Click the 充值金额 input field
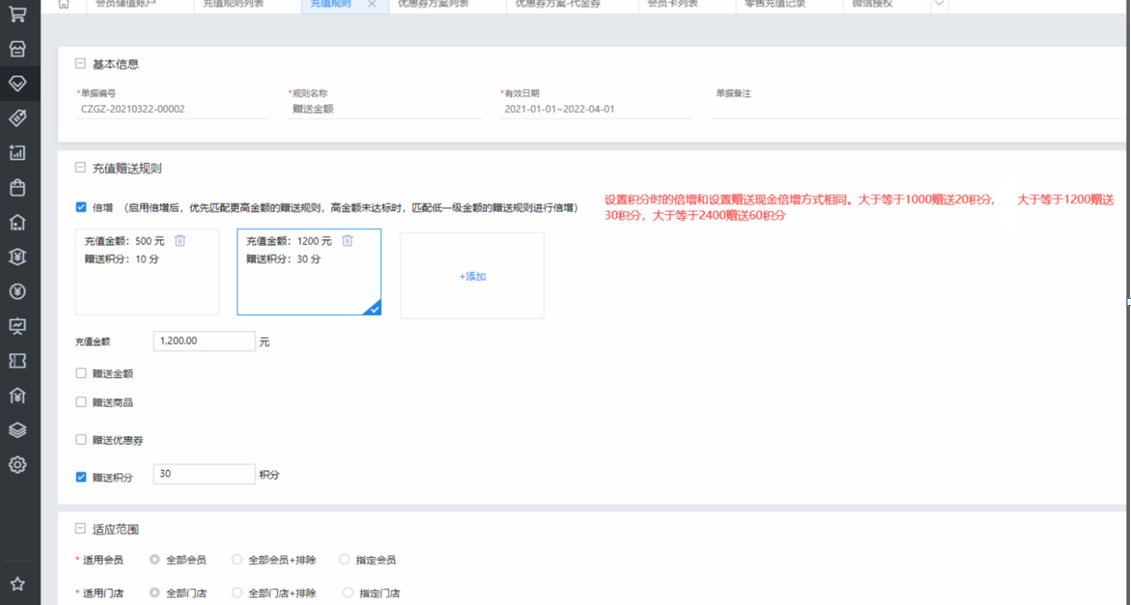Viewport: 1131px width, 605px height. point(204,341)
